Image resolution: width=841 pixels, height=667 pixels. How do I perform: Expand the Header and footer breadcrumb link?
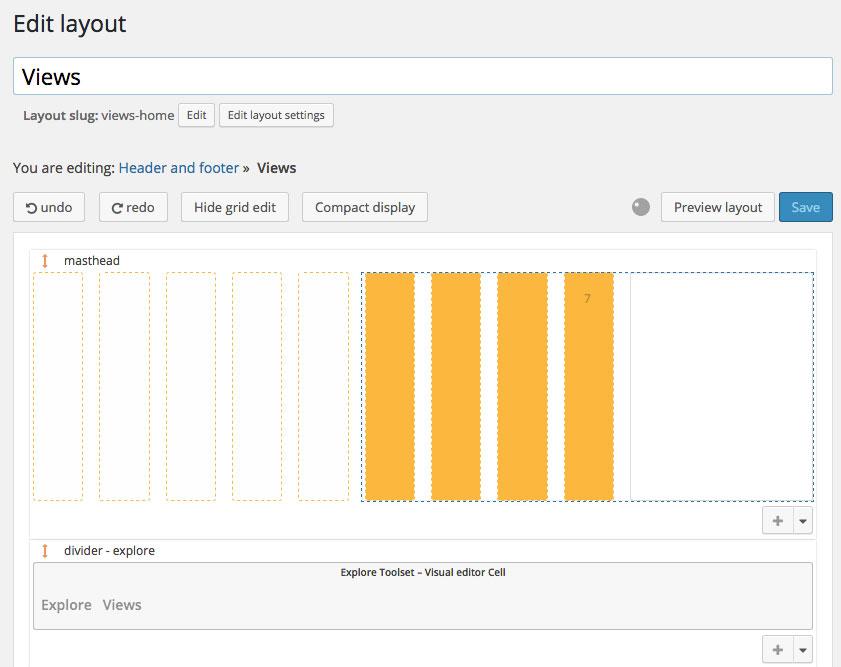[178, 168]
